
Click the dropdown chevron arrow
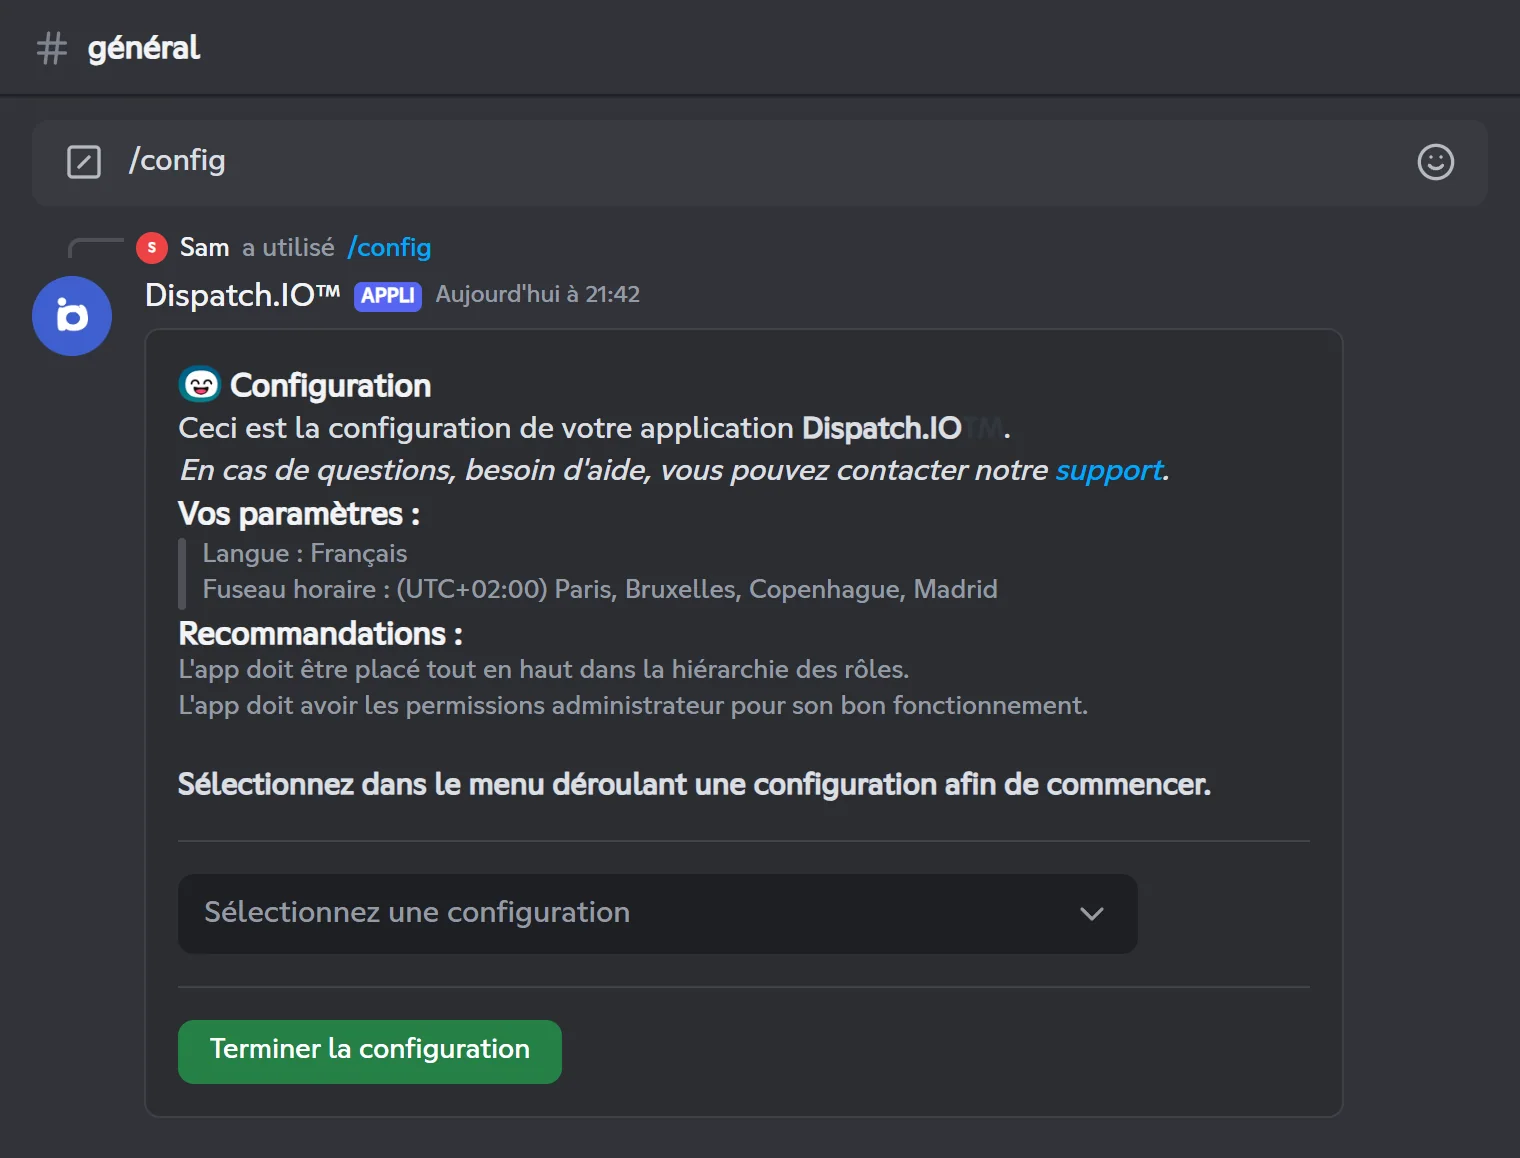pyautogui.click(x=1092, y=914)
